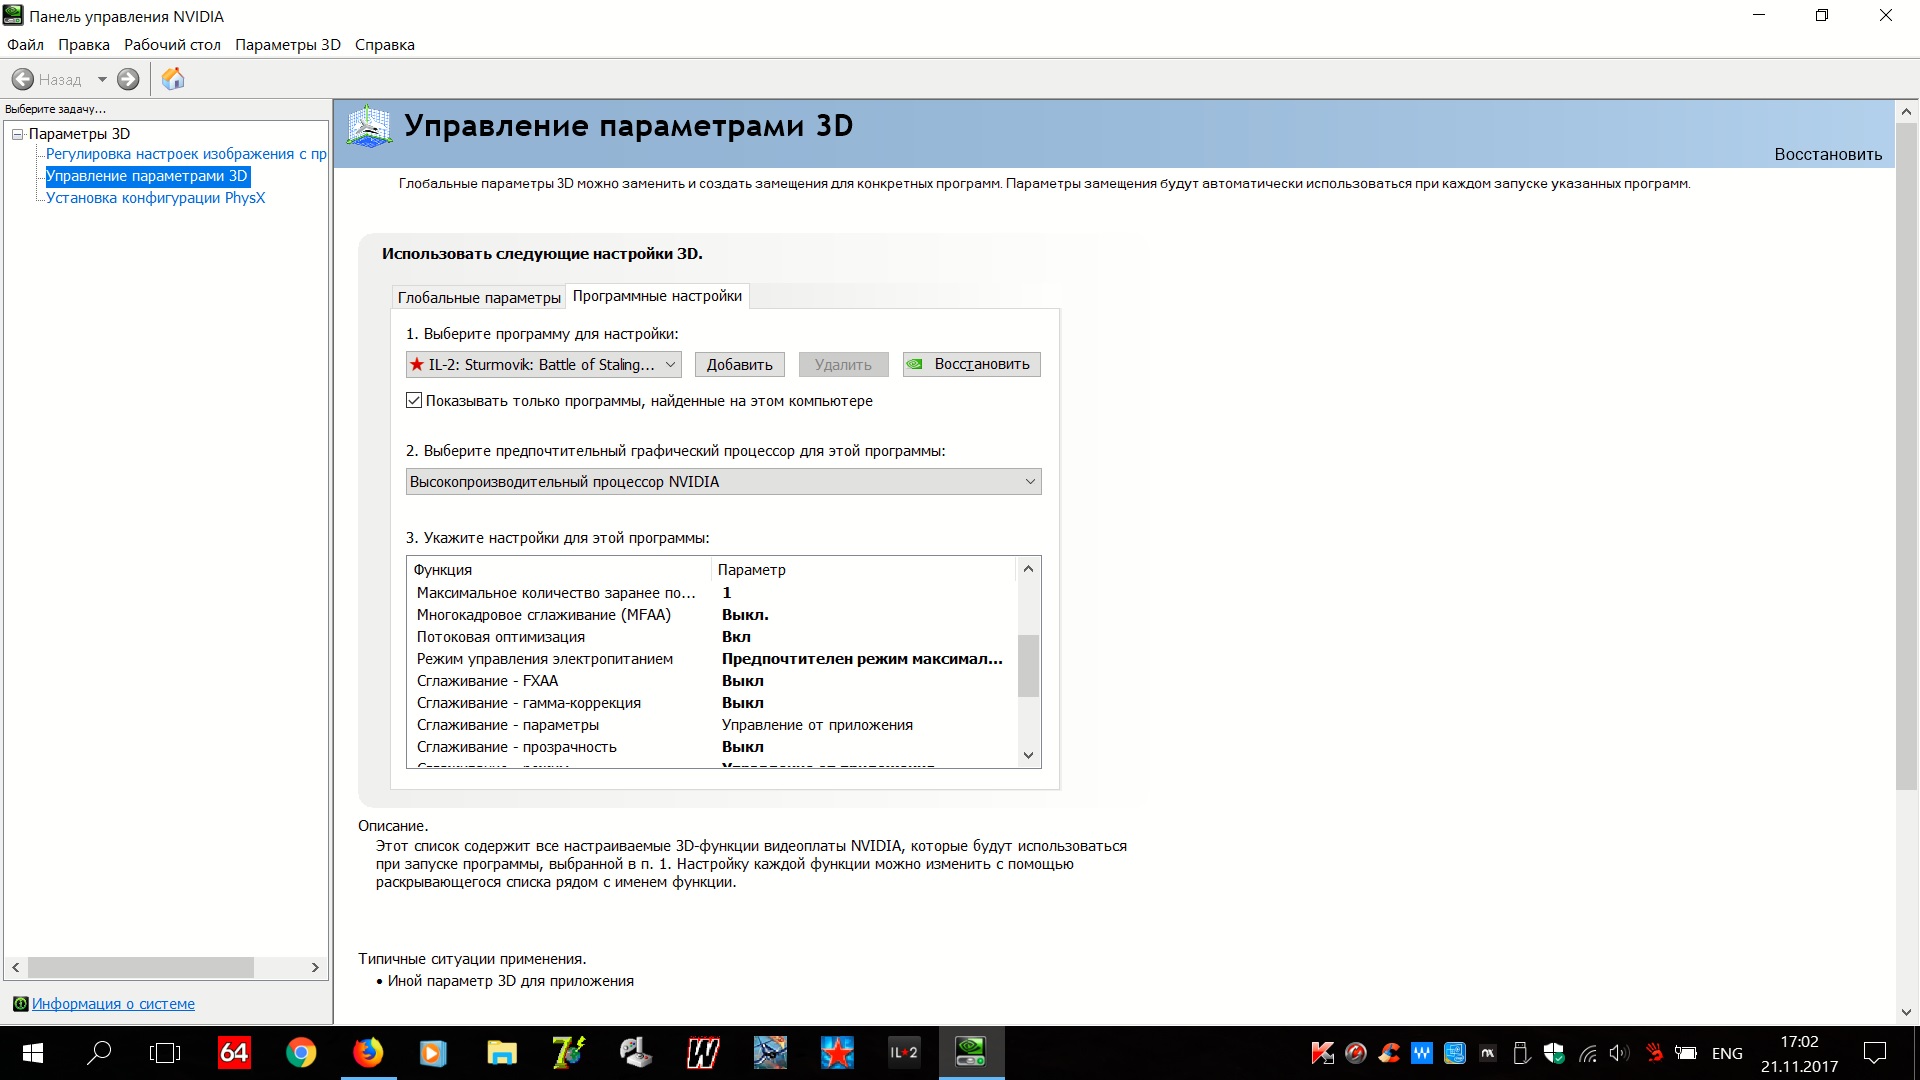1920x1080 pixels.
Task: Launch AIDA64 from the taskbar
Action: 234,1053
